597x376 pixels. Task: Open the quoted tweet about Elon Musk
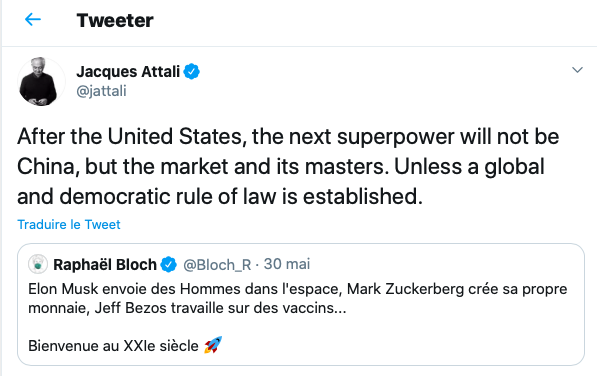pos(301,304)
